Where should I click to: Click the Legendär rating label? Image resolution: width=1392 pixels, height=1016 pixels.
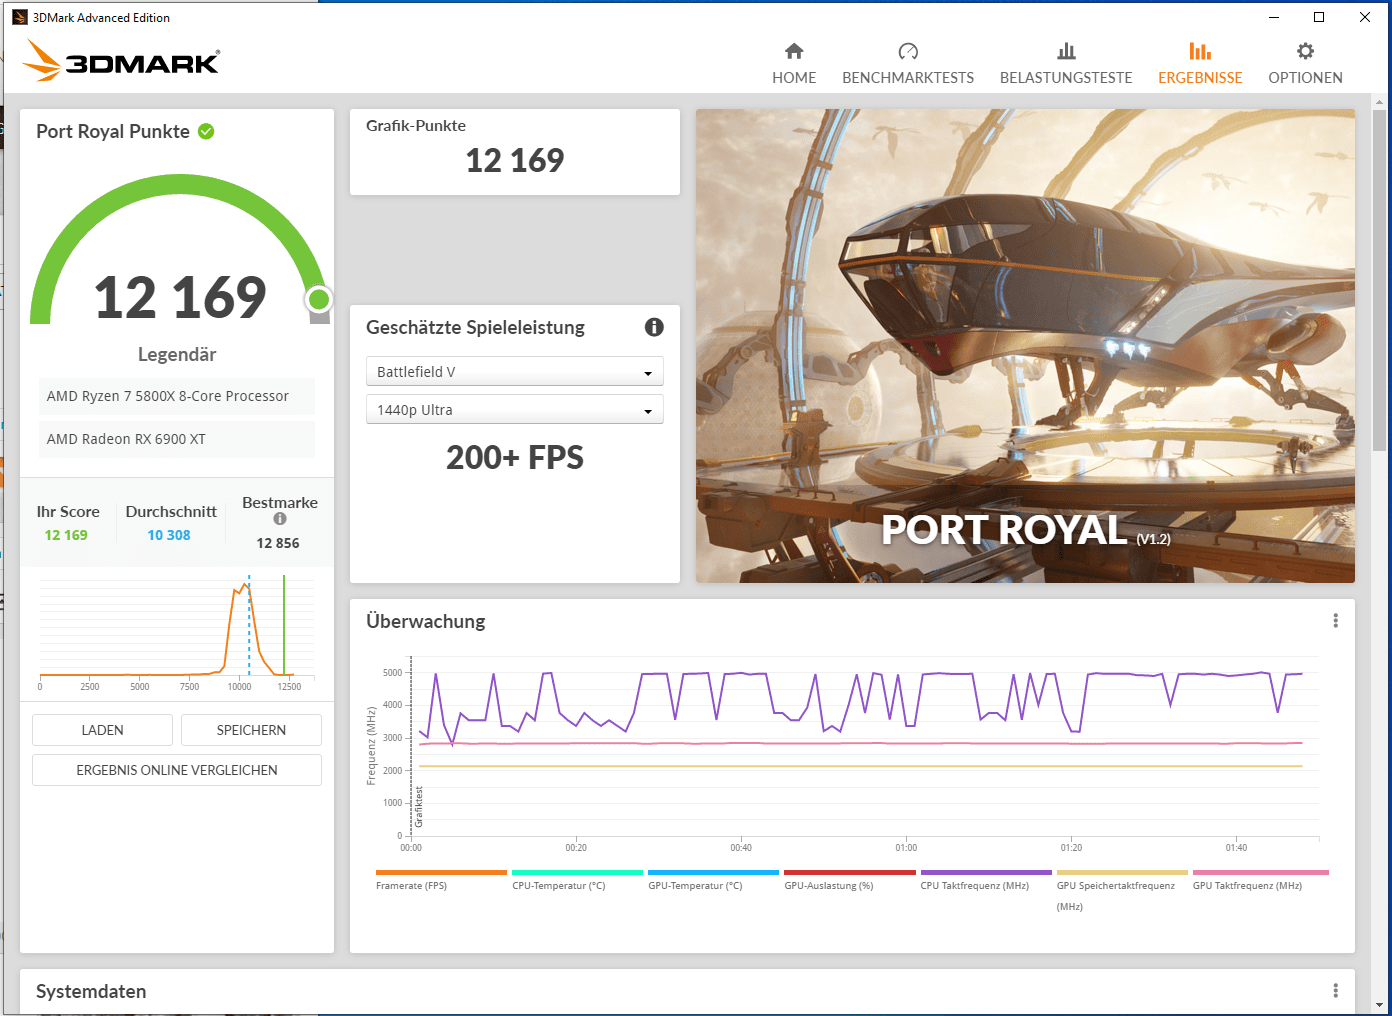tap(177, 354)
